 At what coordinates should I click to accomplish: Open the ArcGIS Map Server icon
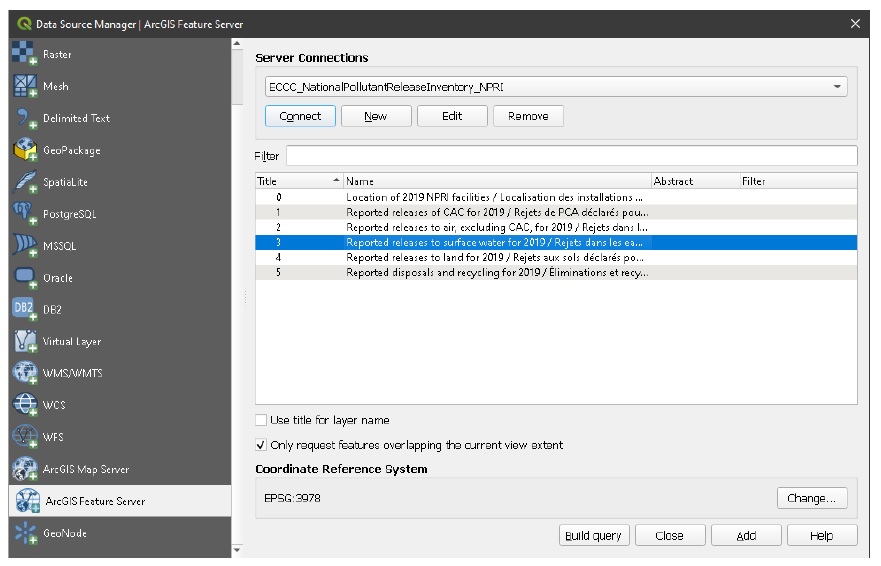pos(24,469)
